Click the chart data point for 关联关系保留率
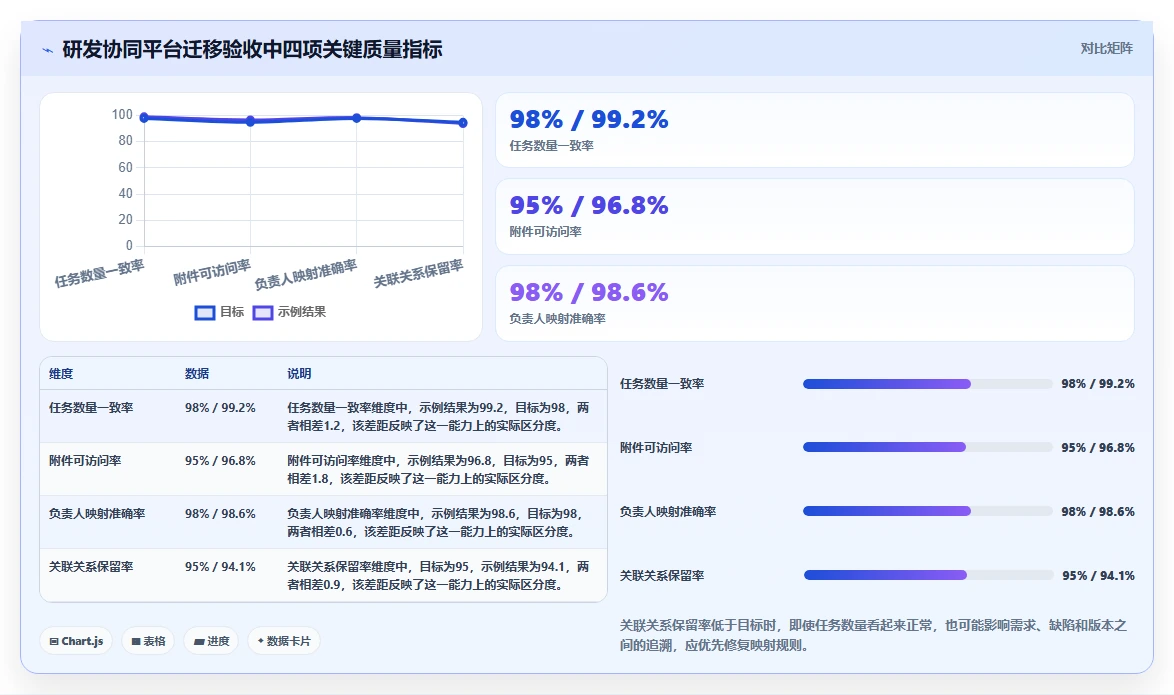Viewport: 1174px width, 695px height. coord(463,122)
